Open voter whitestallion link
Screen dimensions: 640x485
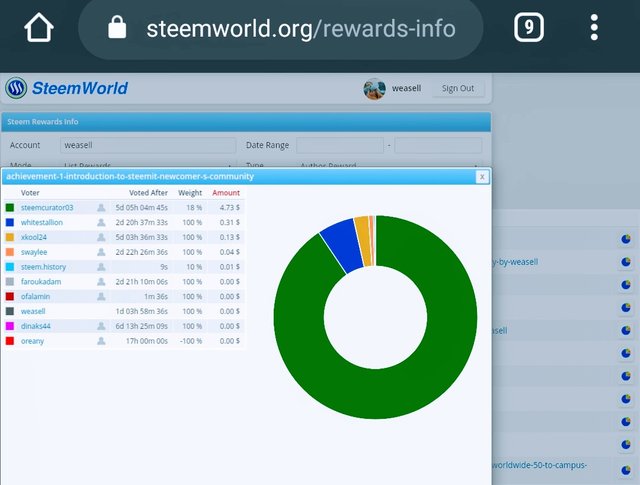[42, 222]
